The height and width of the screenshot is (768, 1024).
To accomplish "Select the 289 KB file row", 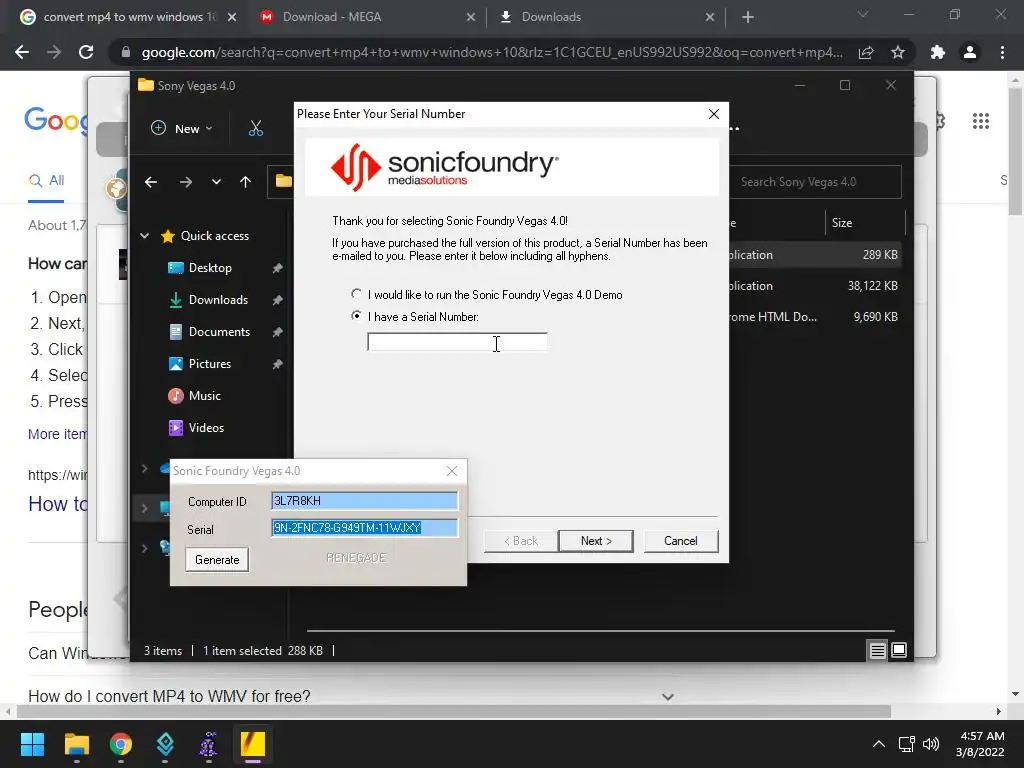I will tap(814, 255).
